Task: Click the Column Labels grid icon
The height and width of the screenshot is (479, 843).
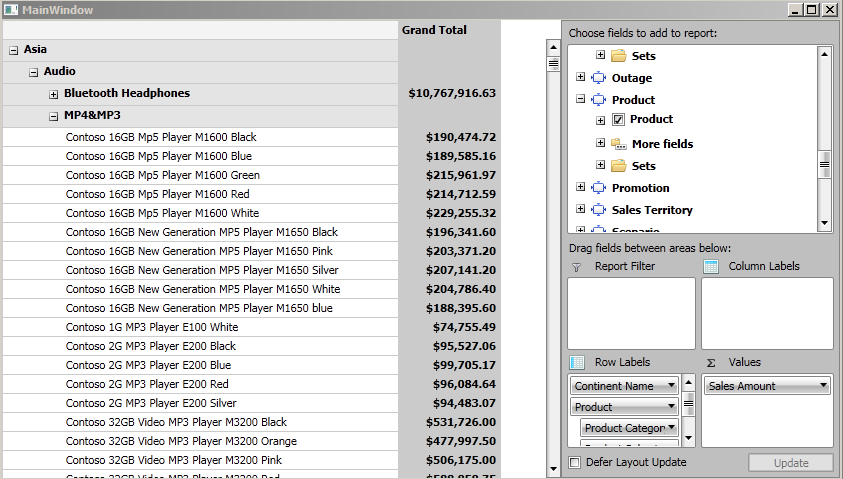Action: 711,267
